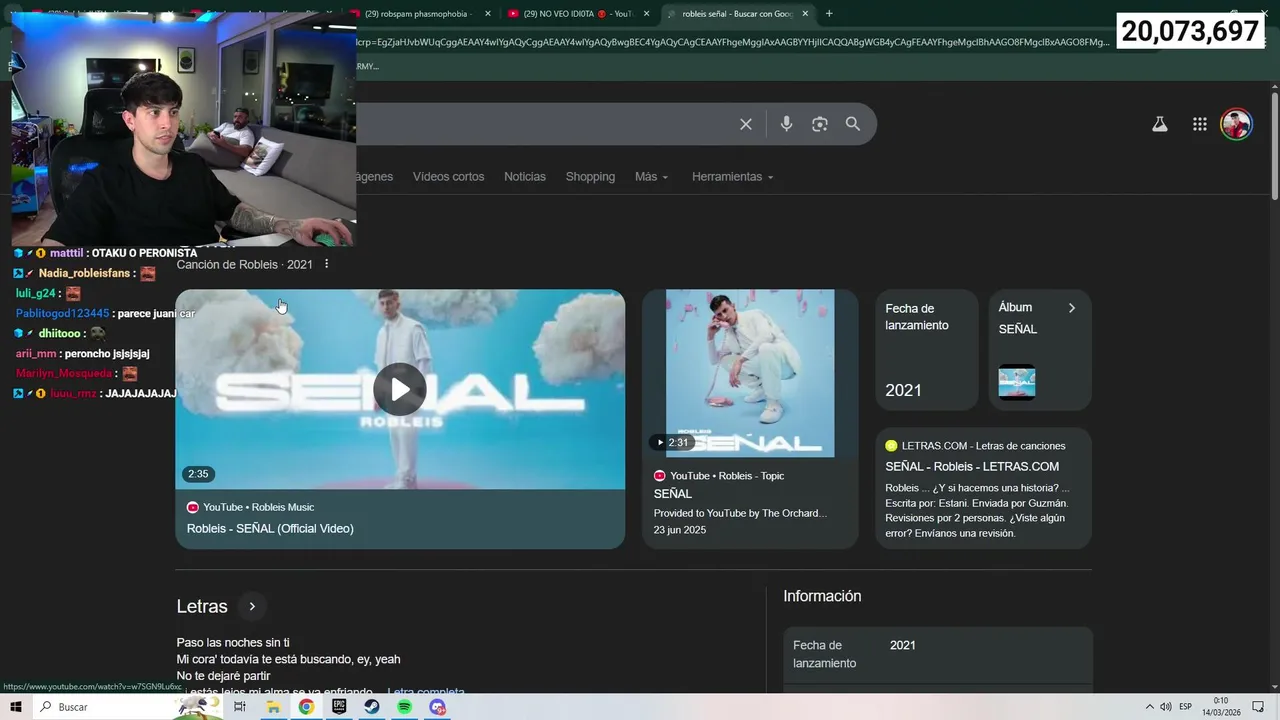Click chat username Marilyn_Mesqueda

click(64, 373)
